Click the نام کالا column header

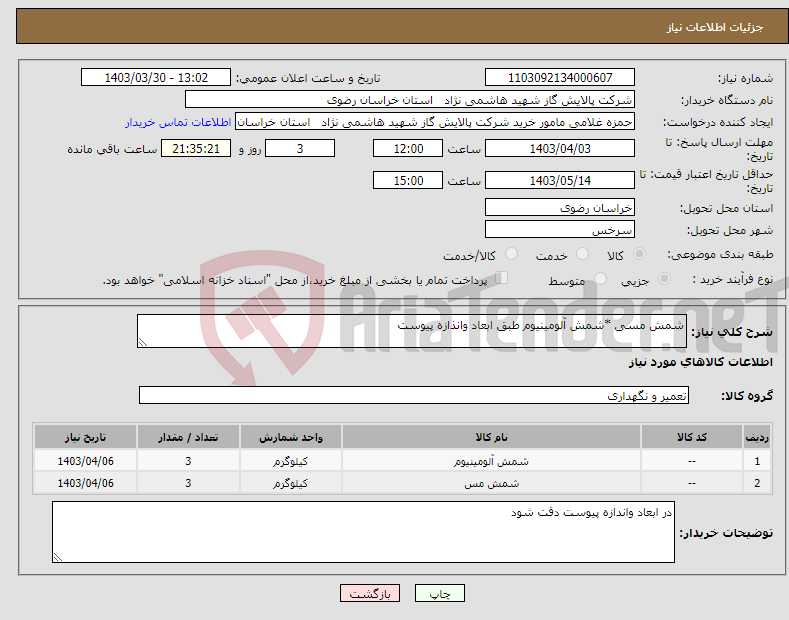coord(491,437)
